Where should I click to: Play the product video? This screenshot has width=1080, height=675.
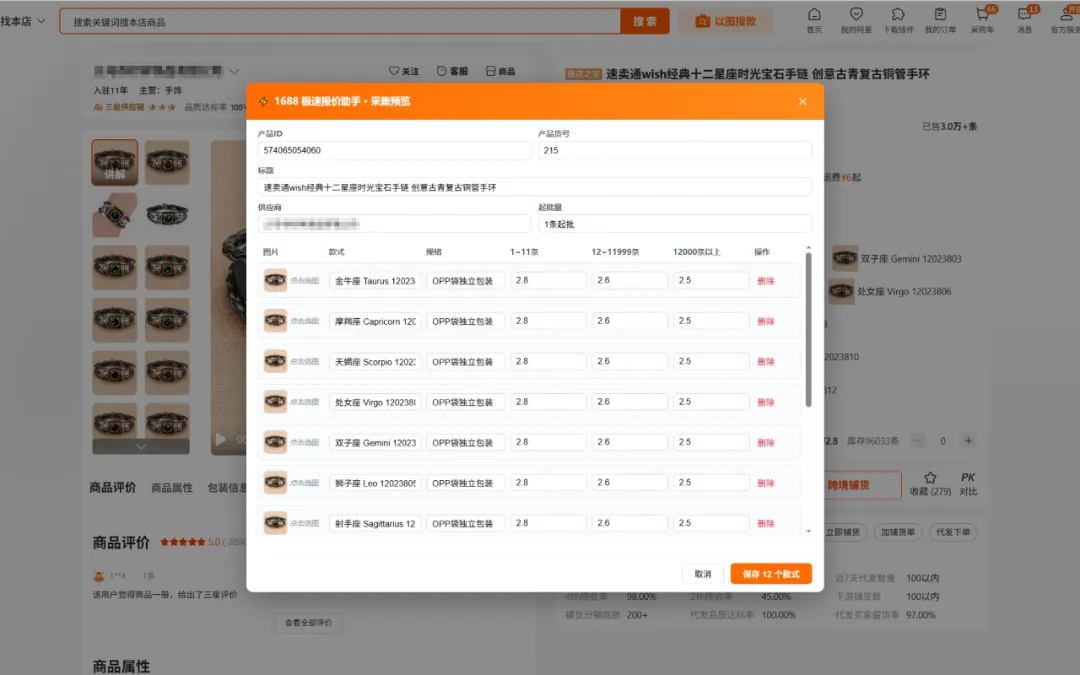pyautogui.click(x=220, y=439)
